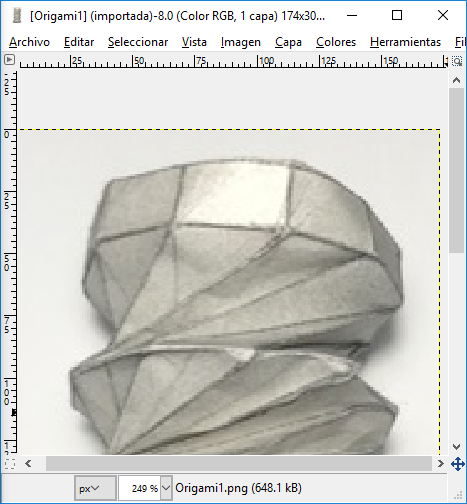
Task: Open the px units dropdown
Action: tap(95, 488)
